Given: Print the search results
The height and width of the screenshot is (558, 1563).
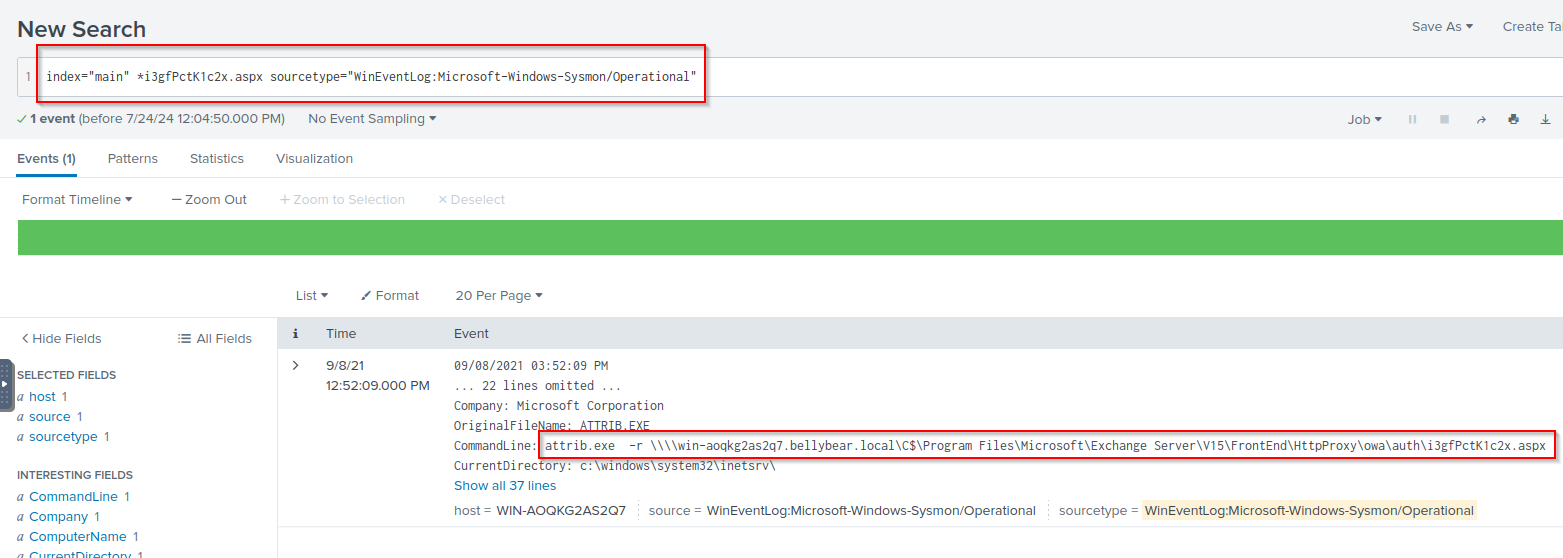Looking at the screenshot, I should point(1513,119).
